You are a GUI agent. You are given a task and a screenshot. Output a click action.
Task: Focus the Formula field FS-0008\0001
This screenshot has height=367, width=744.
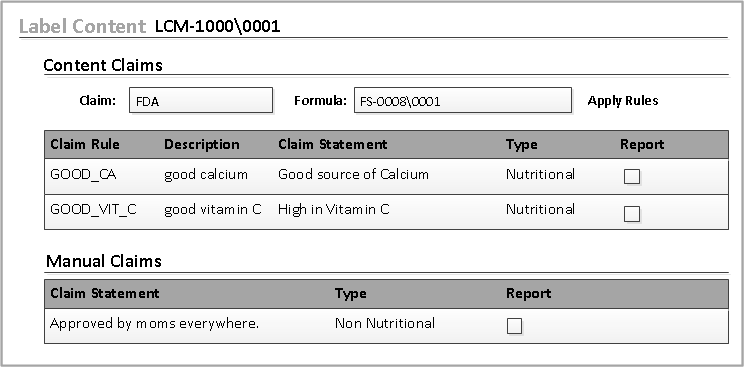coord(463,100)
